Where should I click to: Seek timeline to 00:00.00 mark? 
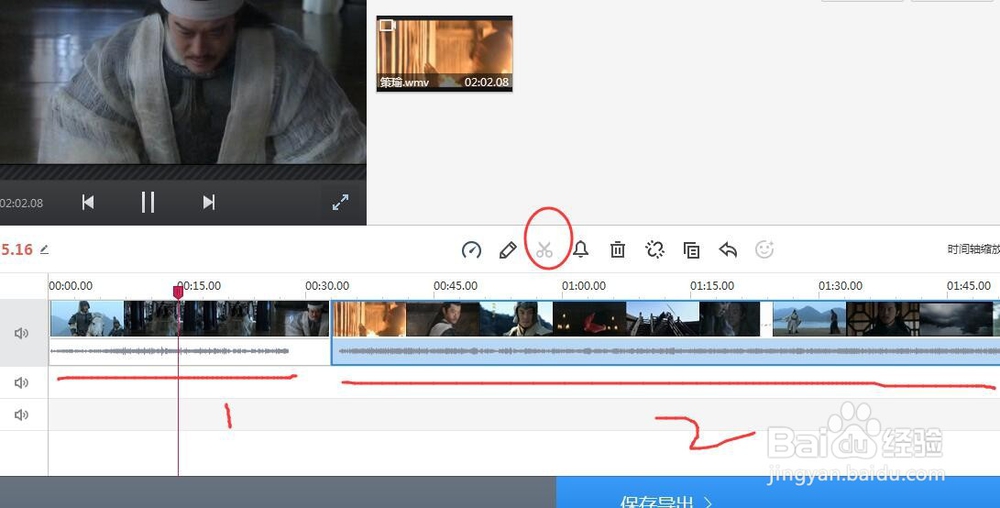[x=71, y=286]
